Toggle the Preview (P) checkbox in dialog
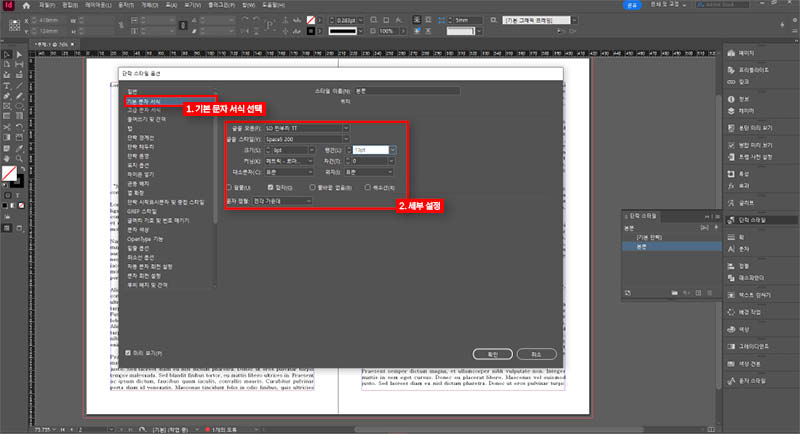The image size is (800, 434). coord(128,353)
